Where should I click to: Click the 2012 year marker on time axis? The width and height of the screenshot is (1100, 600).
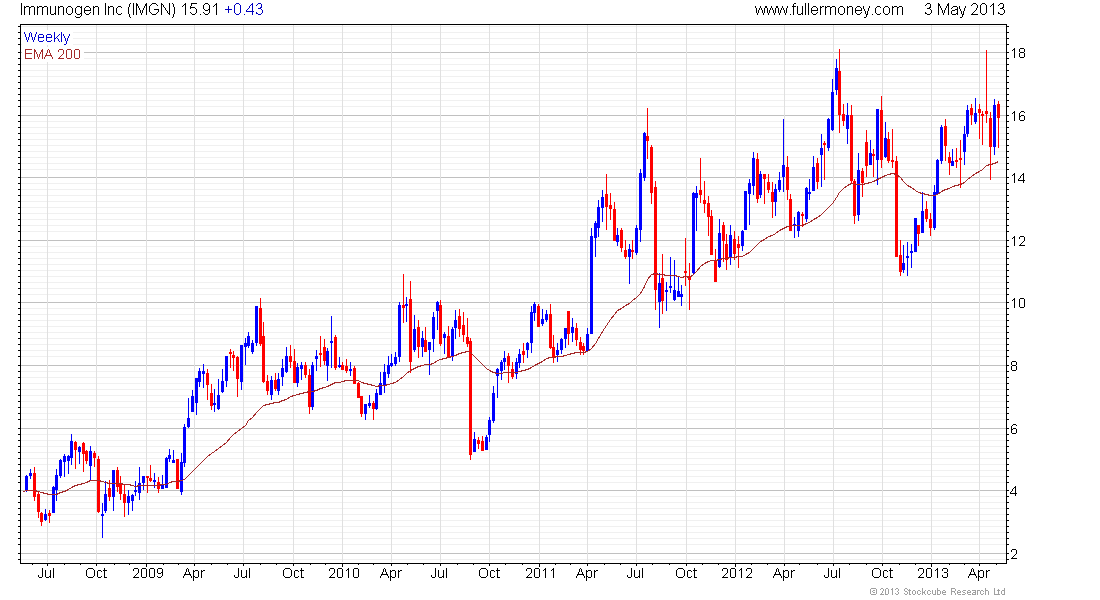click(737, 573)
